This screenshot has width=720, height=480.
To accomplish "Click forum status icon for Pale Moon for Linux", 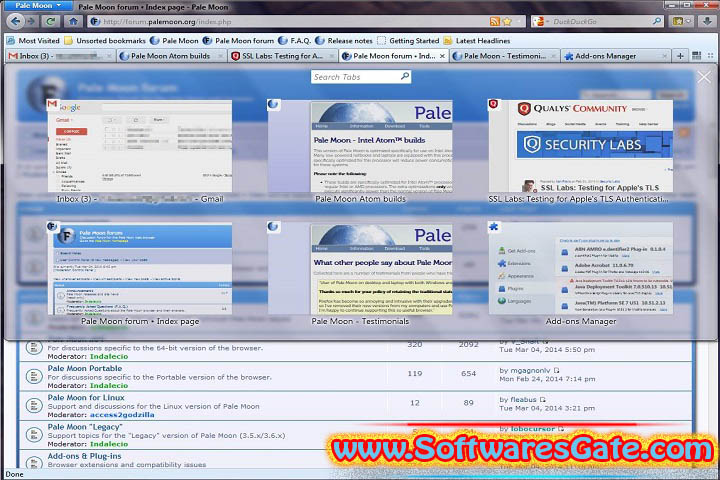I will pos(34,406).
